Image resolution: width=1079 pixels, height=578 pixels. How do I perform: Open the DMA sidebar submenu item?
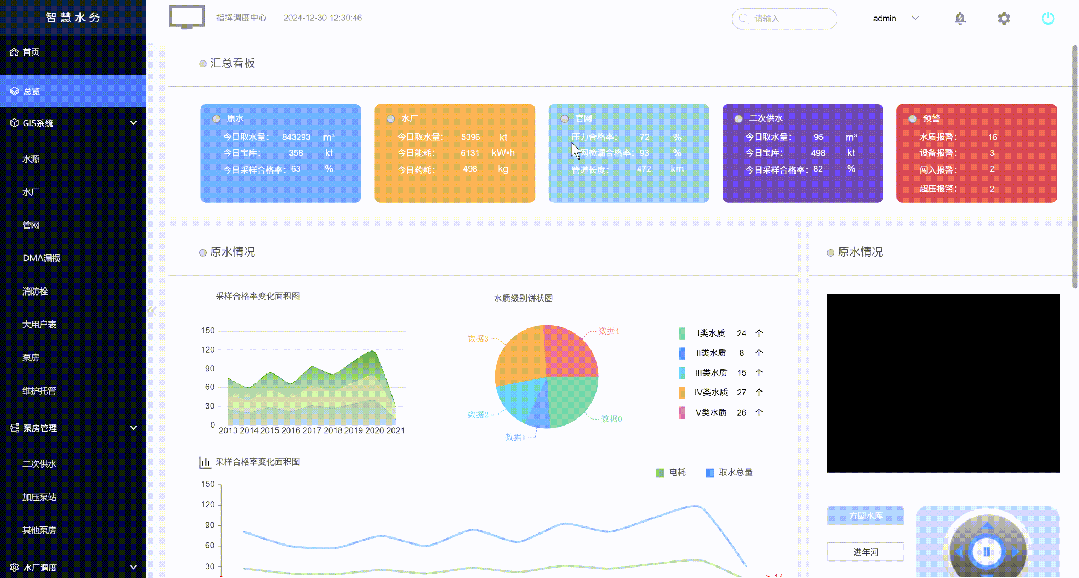tap(73, 258)
